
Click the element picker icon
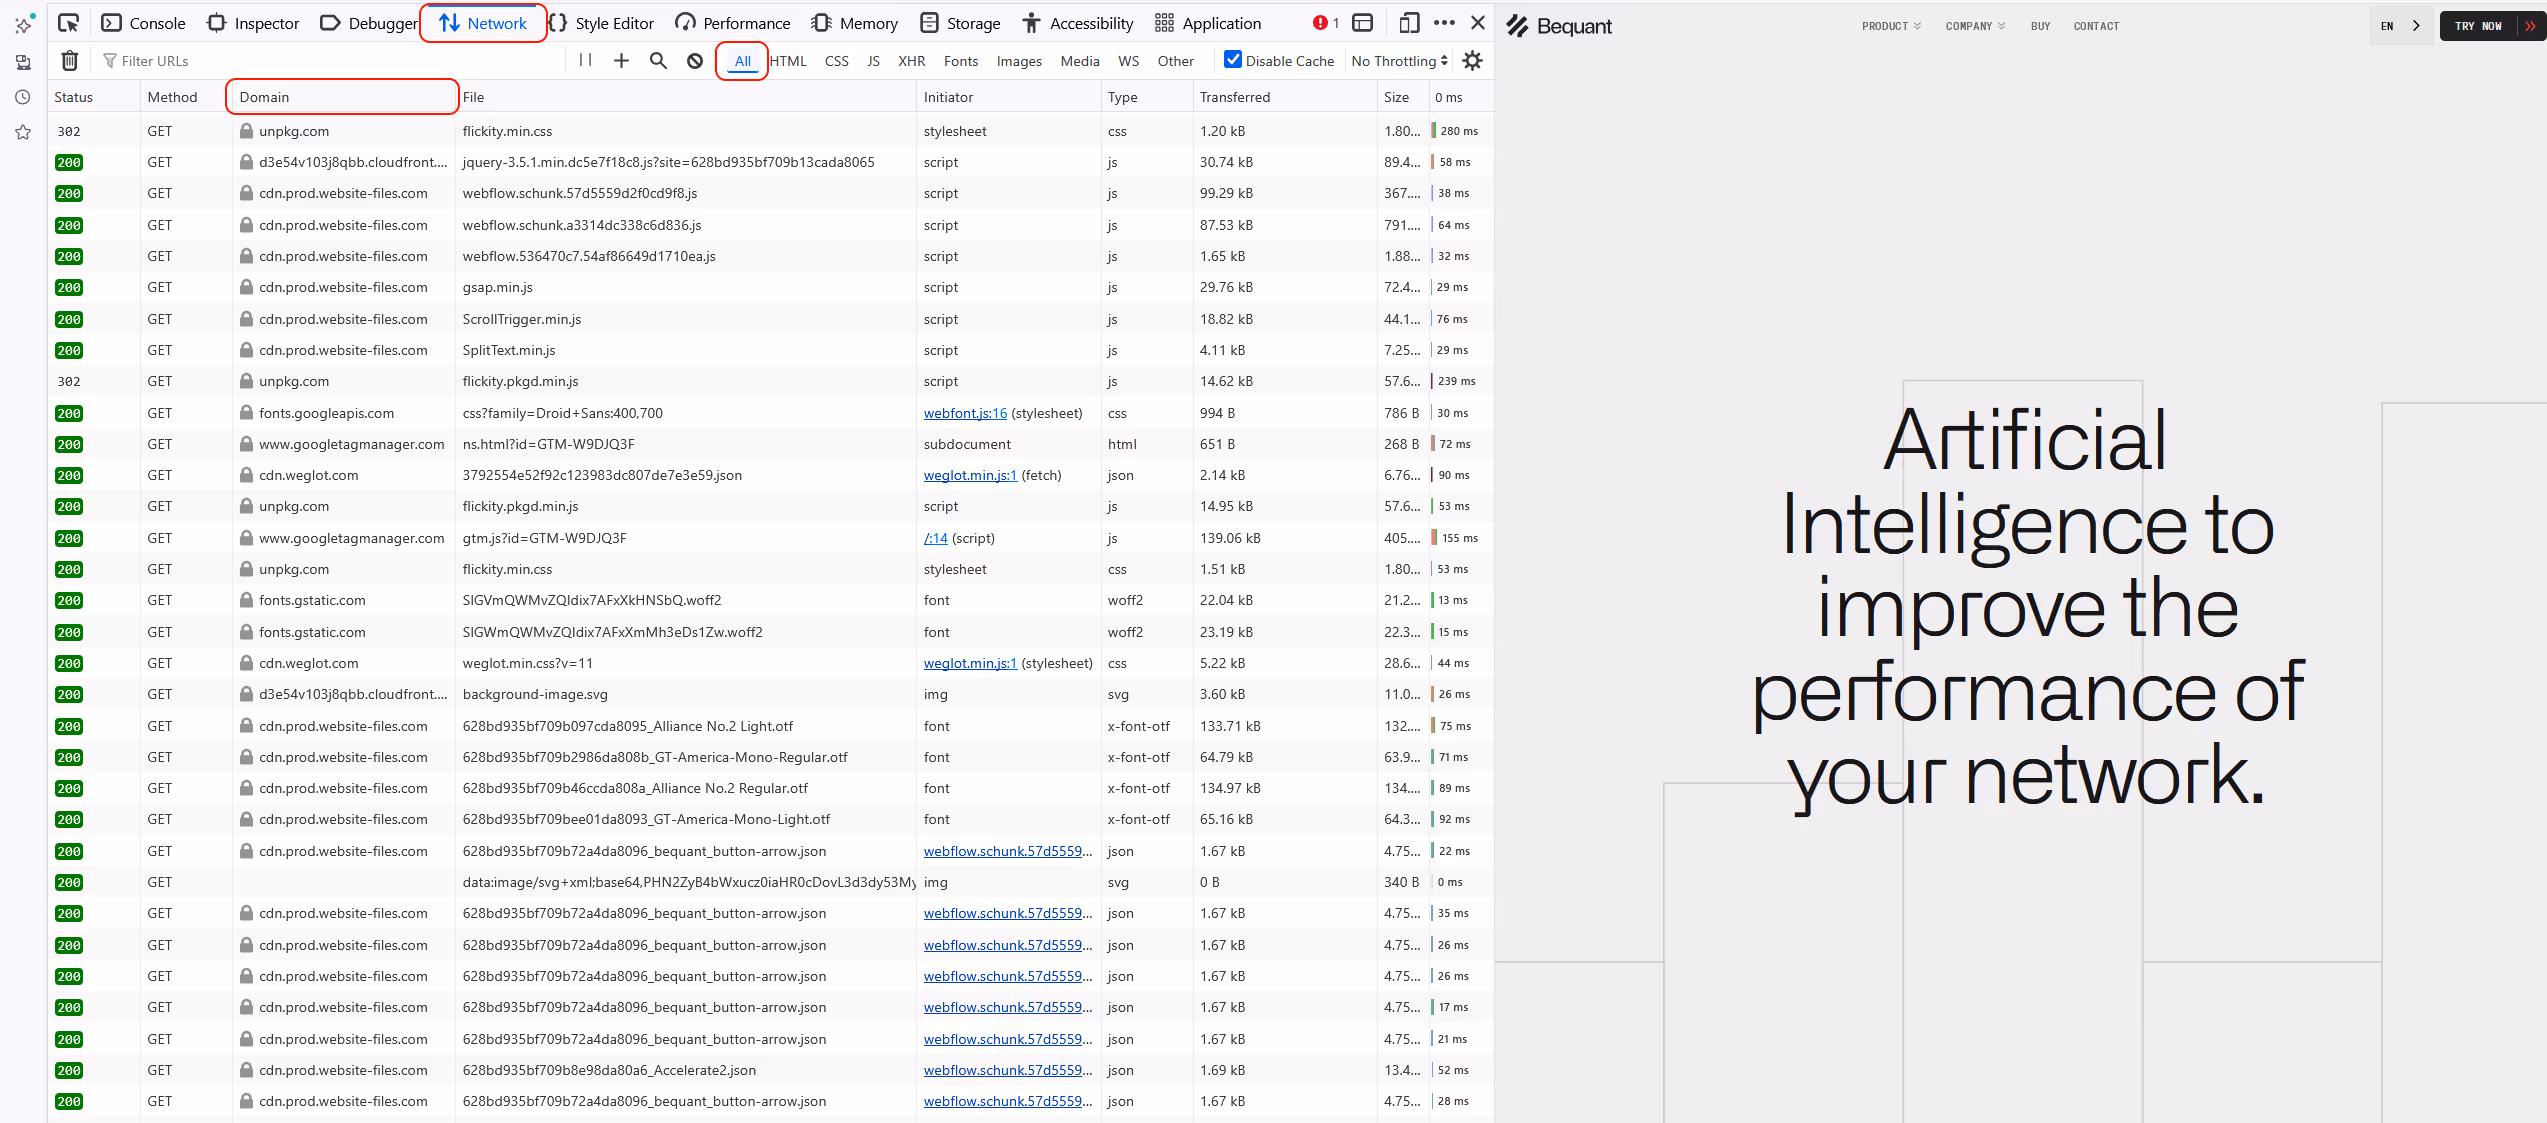coord(69,23)
